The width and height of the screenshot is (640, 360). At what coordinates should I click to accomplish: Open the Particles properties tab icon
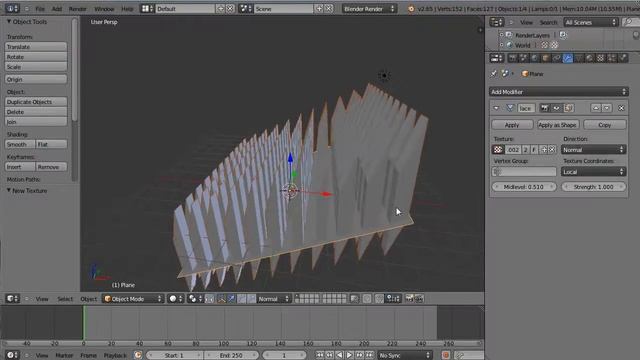pos(612,58)
